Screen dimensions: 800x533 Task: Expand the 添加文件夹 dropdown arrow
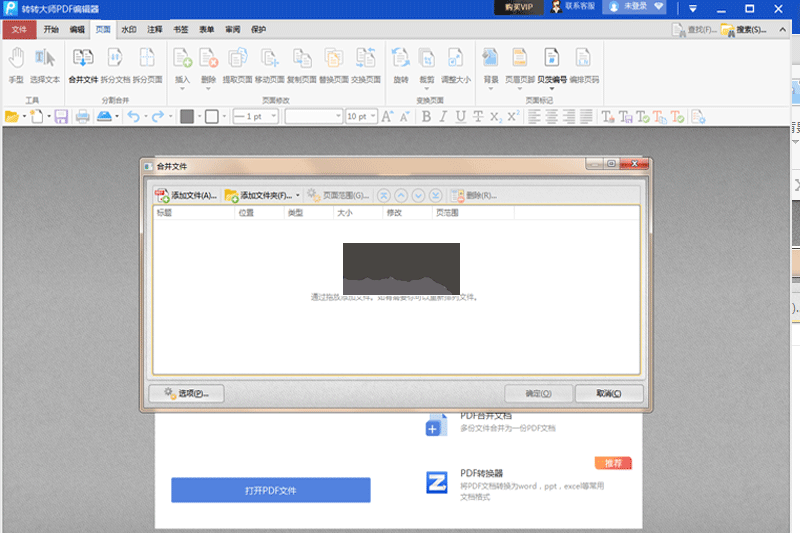[297, 195]
